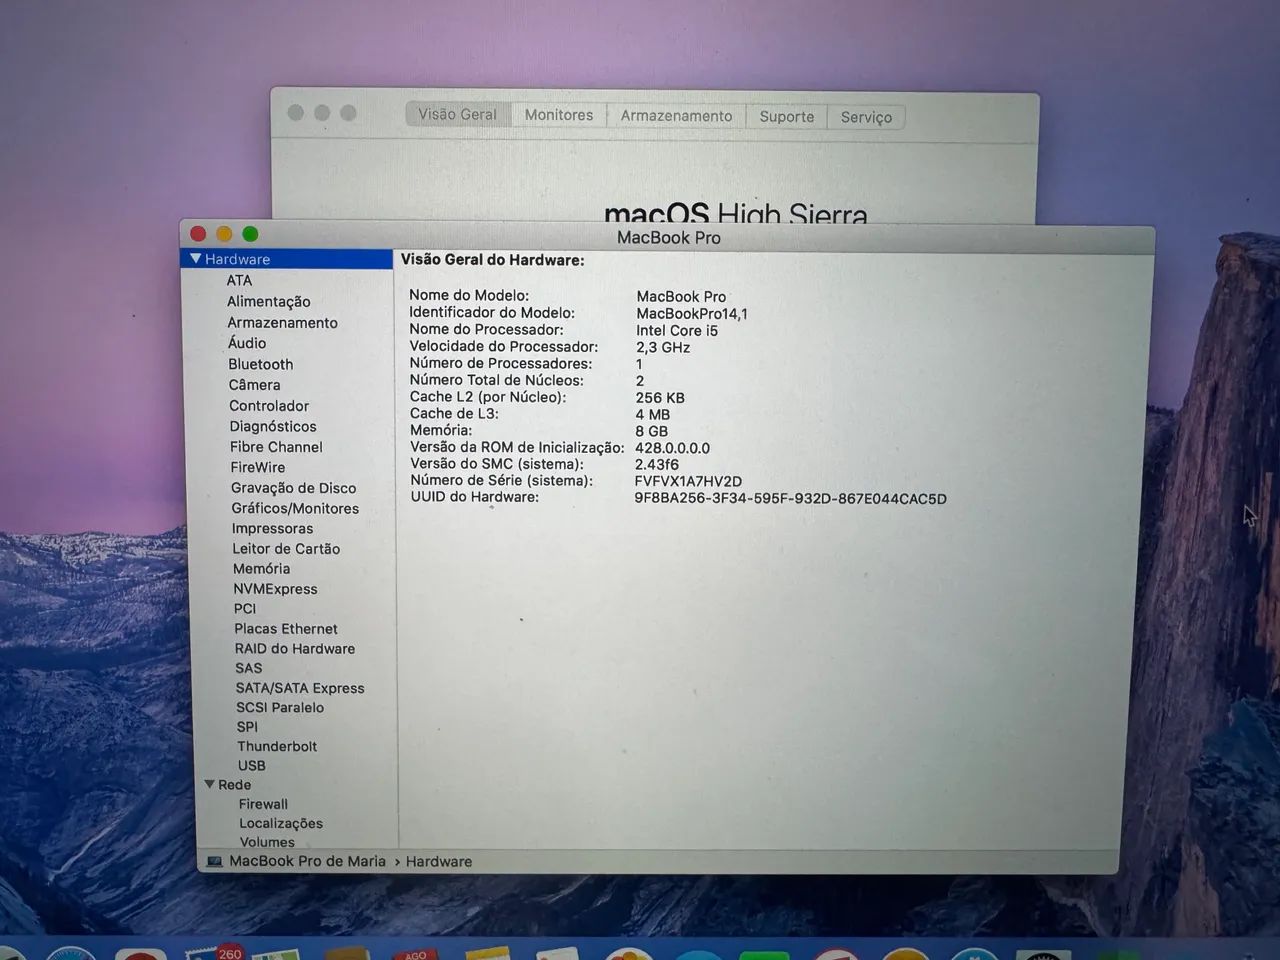Viewport: 1280px width, 960px height.
Task: Open Armazenamento tab in About window
Action: point(676,116)
